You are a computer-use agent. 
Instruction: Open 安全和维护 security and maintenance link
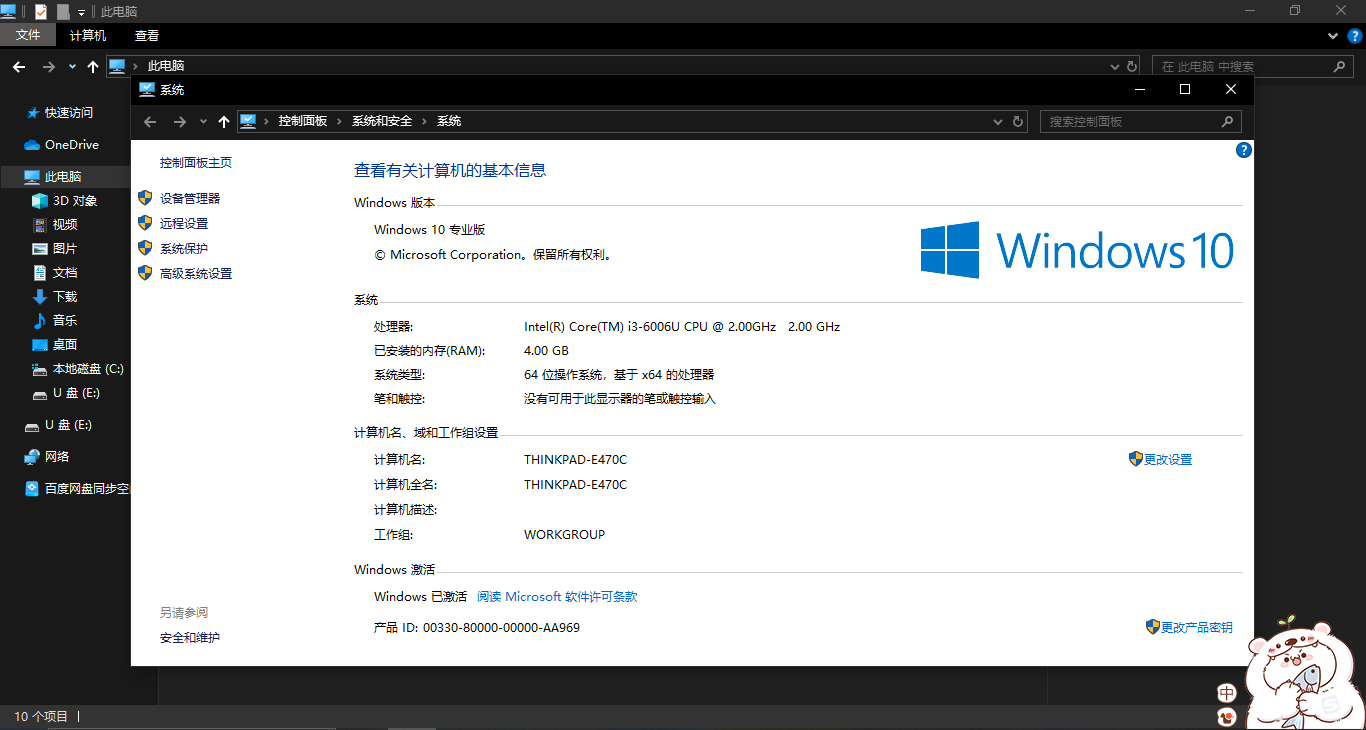point(190,638)
